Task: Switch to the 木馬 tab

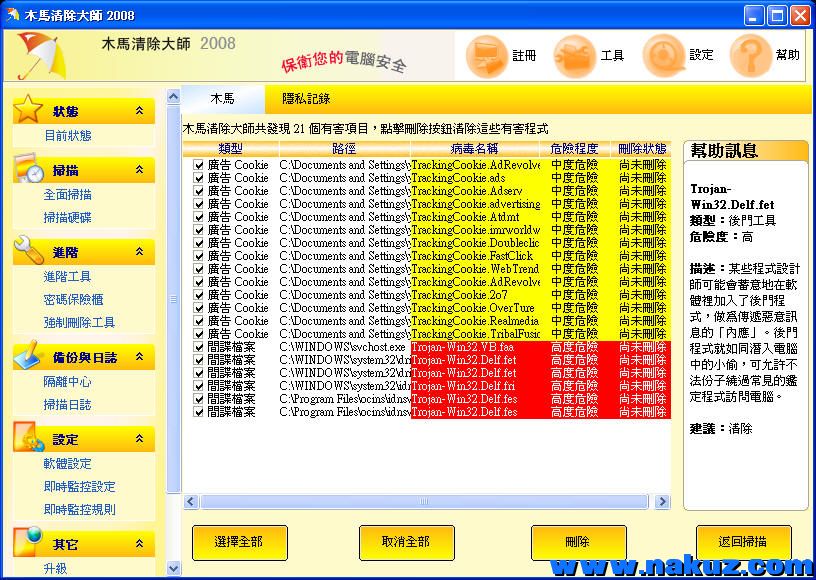Action: click(x=223, y=99)
